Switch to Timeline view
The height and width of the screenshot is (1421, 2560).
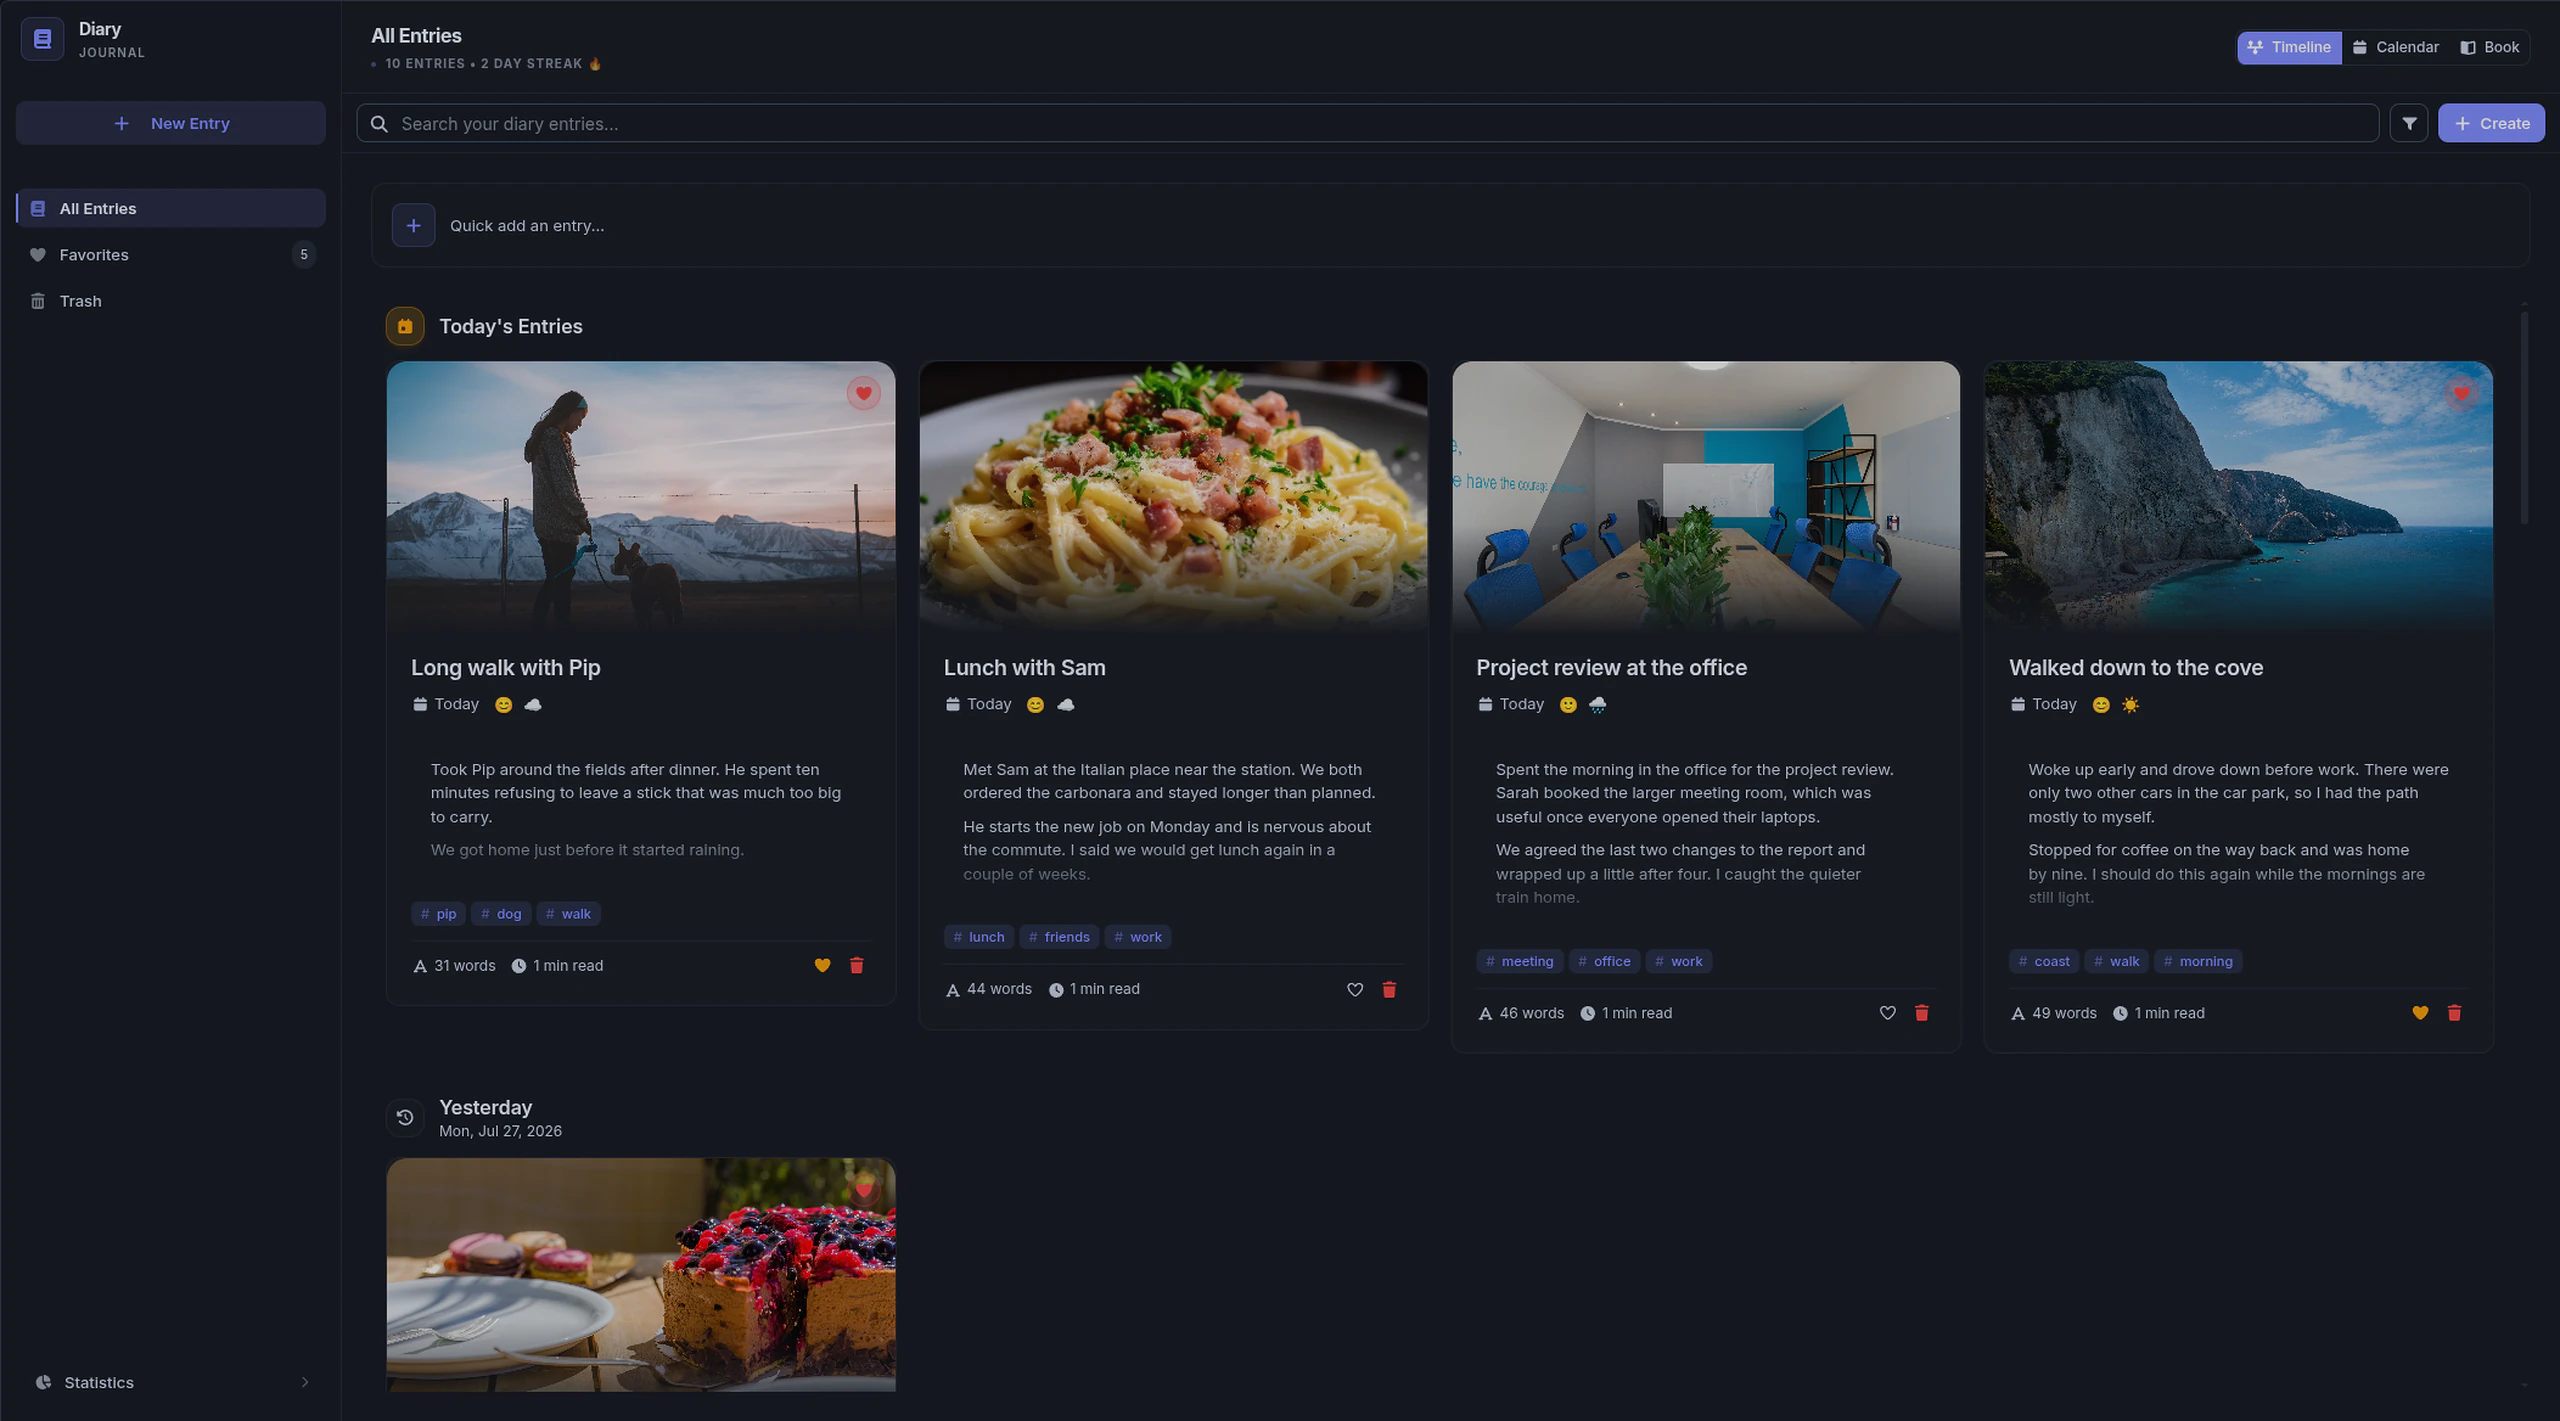pos(2288,47)
